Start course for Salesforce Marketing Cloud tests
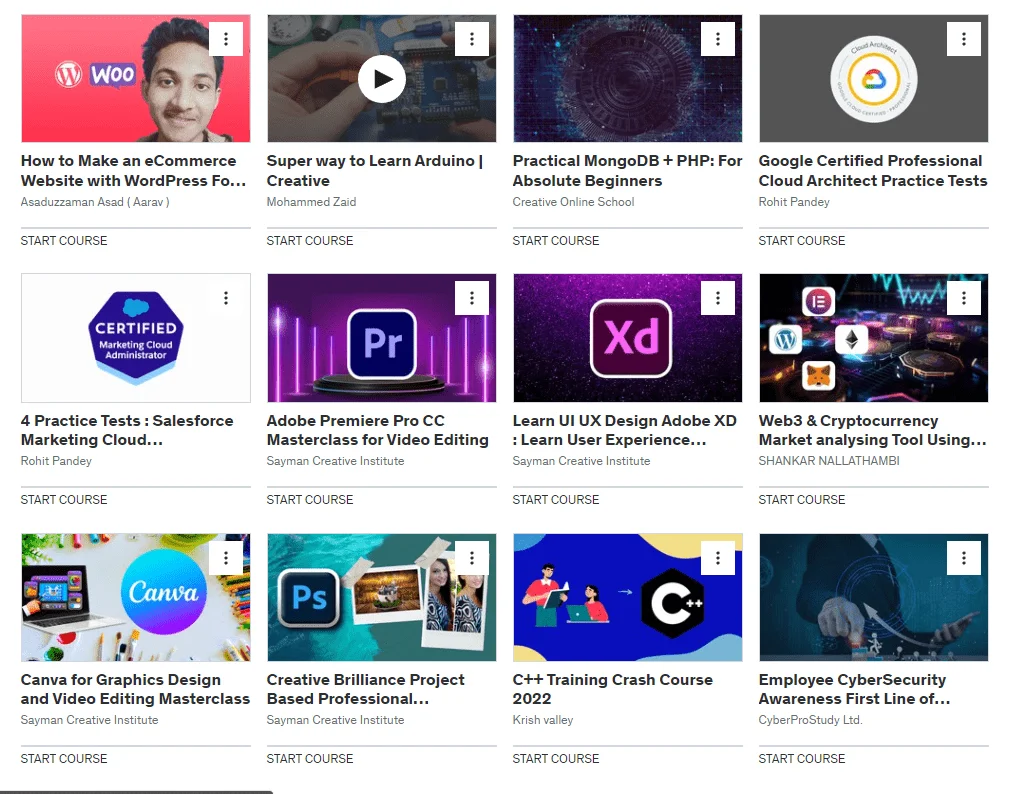 tap(64, 500)
